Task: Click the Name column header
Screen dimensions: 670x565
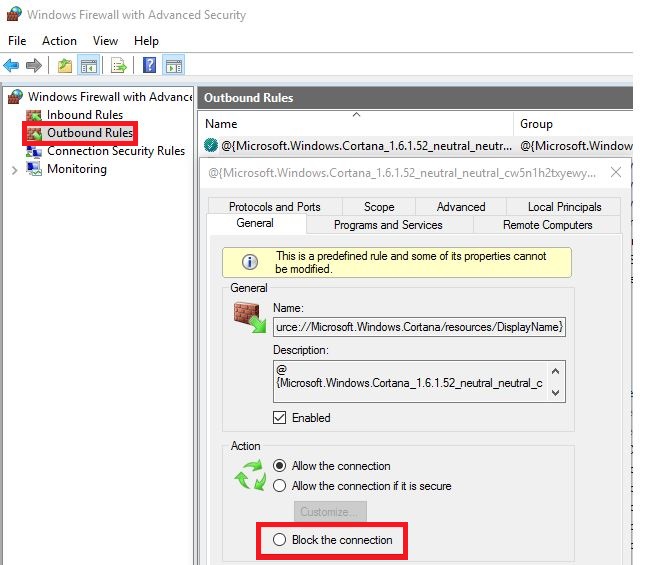Action: pos(356,124)
